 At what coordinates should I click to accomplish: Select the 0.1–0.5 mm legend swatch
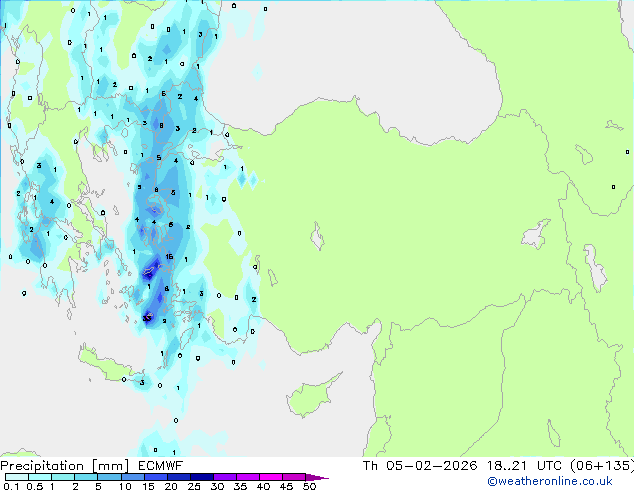tap(17, 477)
